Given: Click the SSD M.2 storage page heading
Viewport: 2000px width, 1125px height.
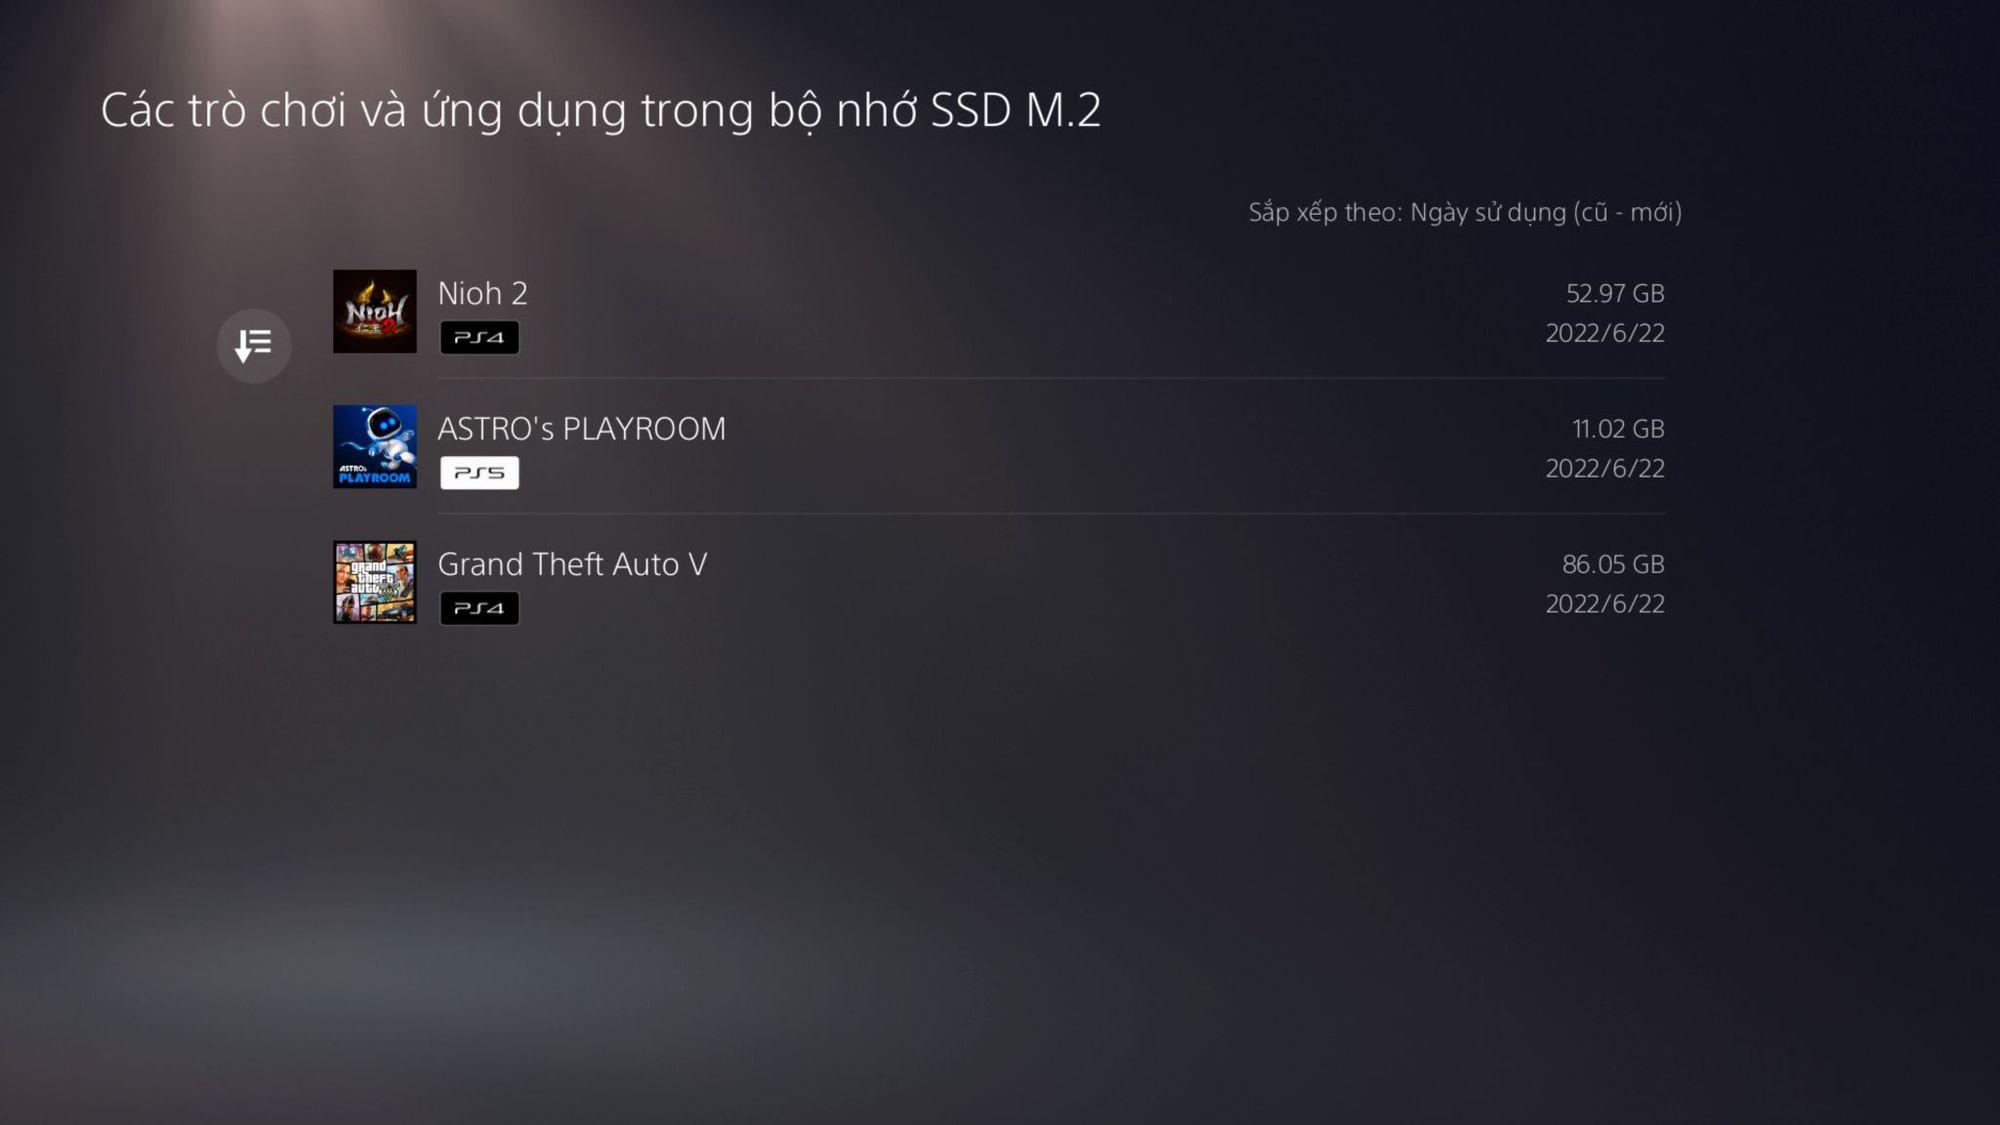Looking at the screenshot, I should (x=601, y=110).
